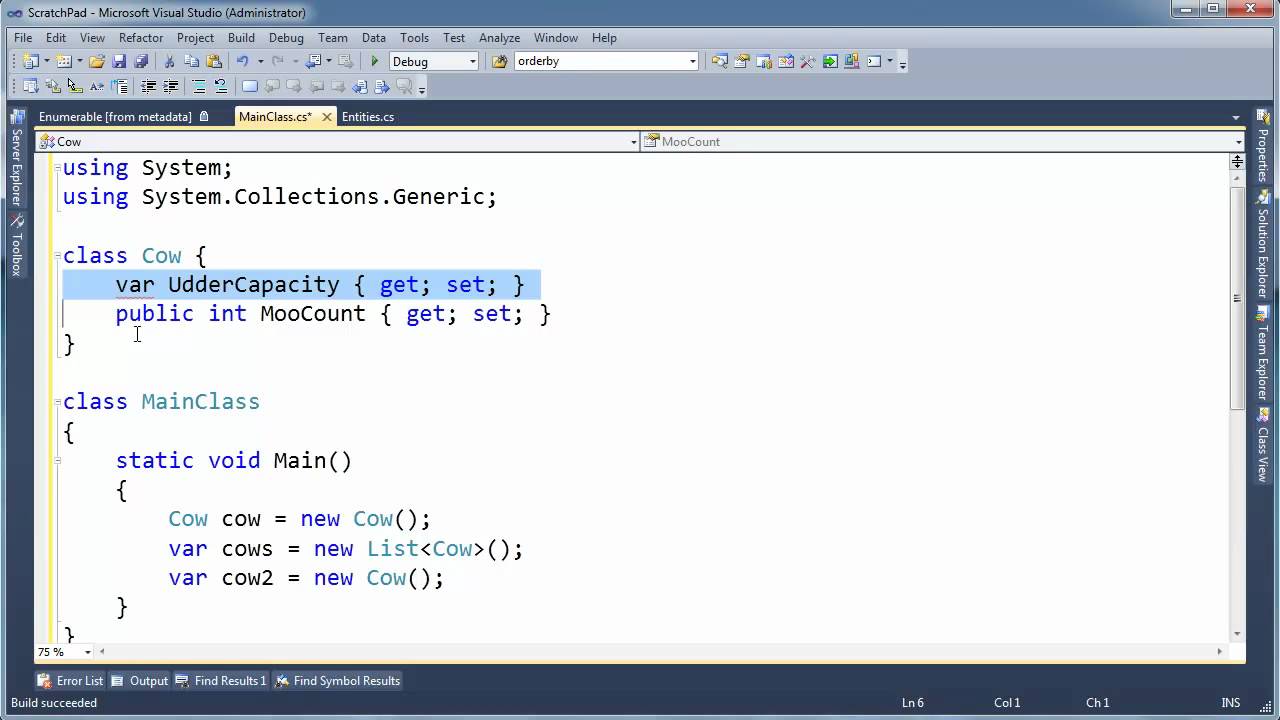Expand the Cow type navigation dropdown
1280x720 pixels.
634,142
